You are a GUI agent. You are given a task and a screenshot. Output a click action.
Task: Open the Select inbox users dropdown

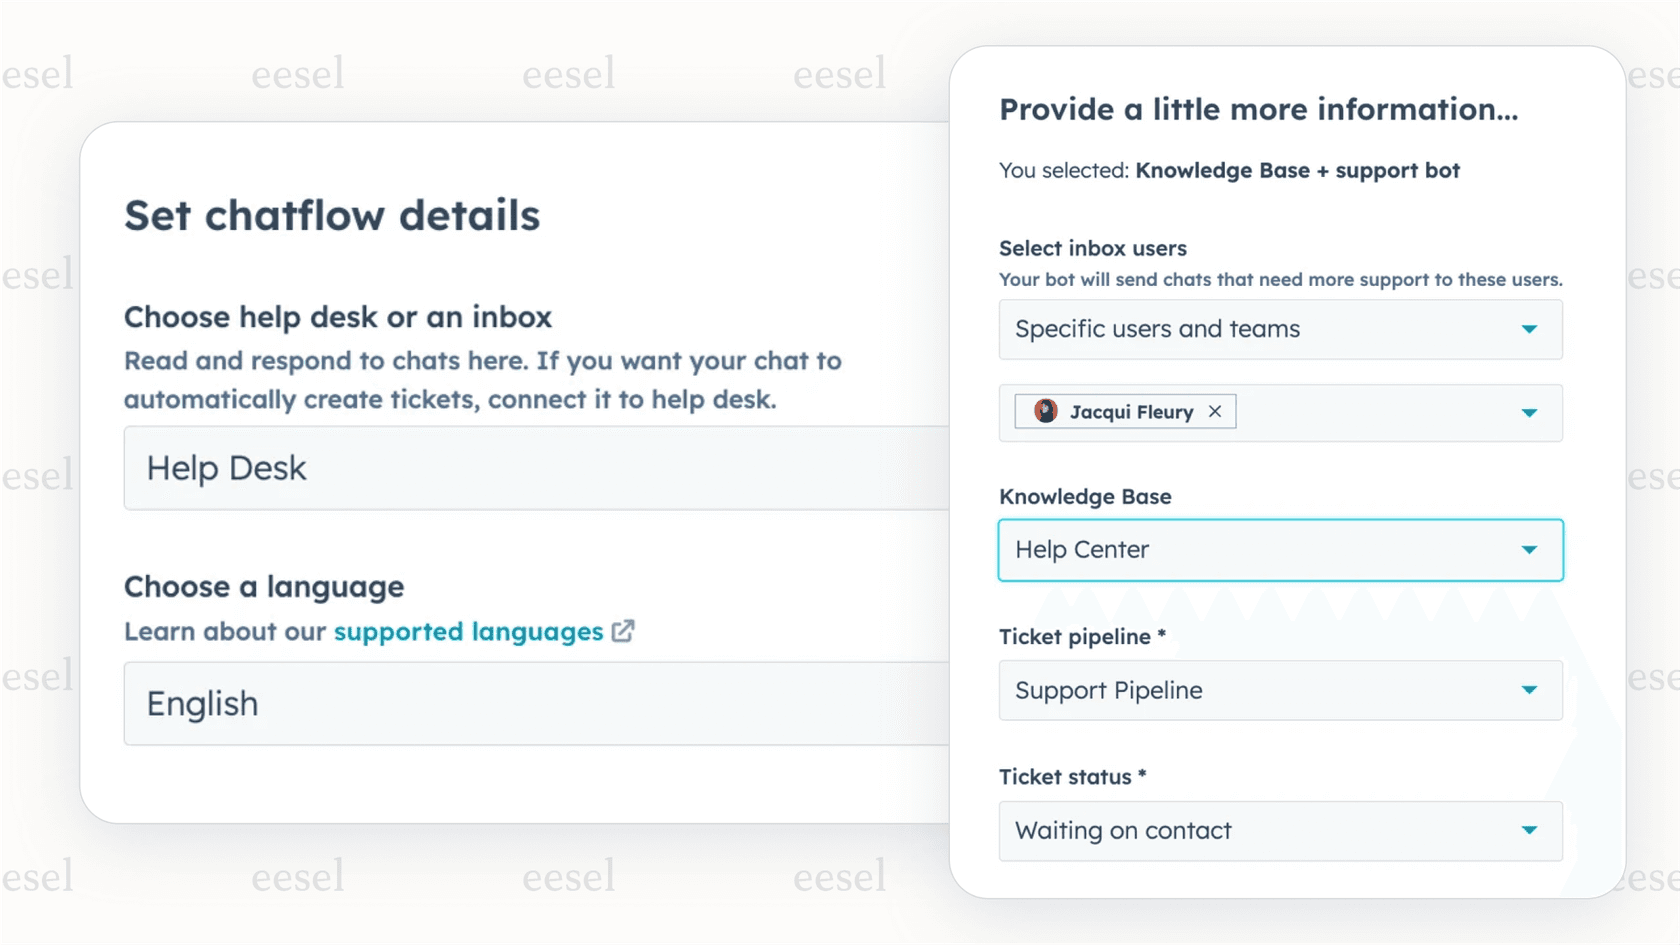coord(1280,329)
